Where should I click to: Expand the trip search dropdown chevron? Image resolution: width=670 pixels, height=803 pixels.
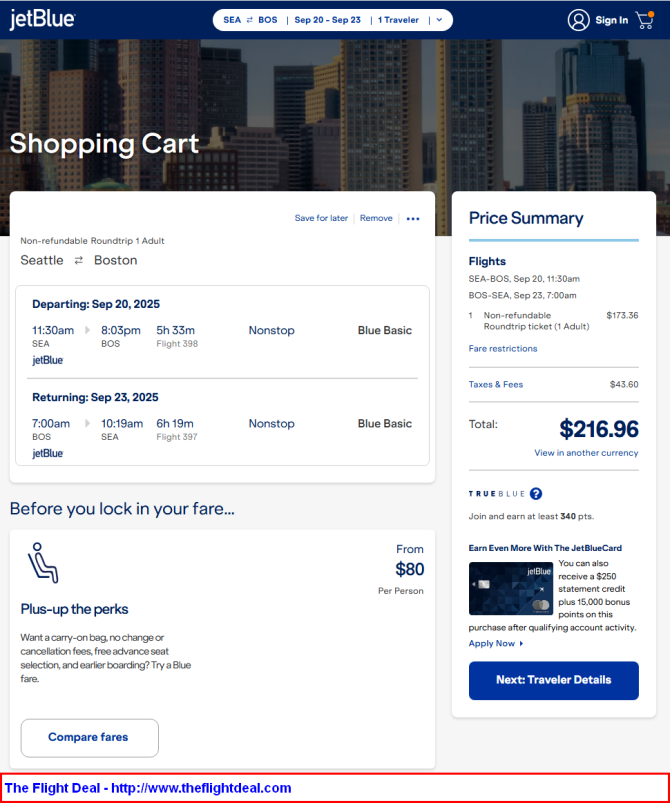[439, 20]
